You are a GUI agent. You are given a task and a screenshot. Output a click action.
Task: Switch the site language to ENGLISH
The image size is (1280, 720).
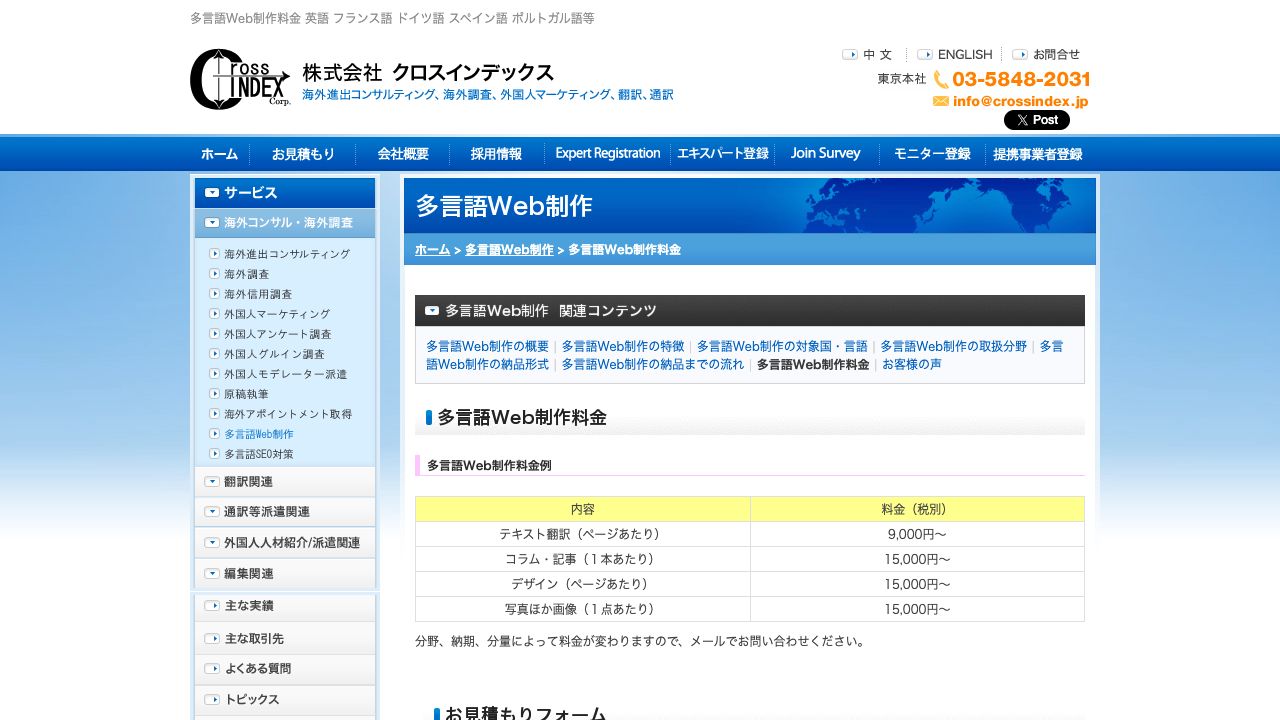coord(955,55)
